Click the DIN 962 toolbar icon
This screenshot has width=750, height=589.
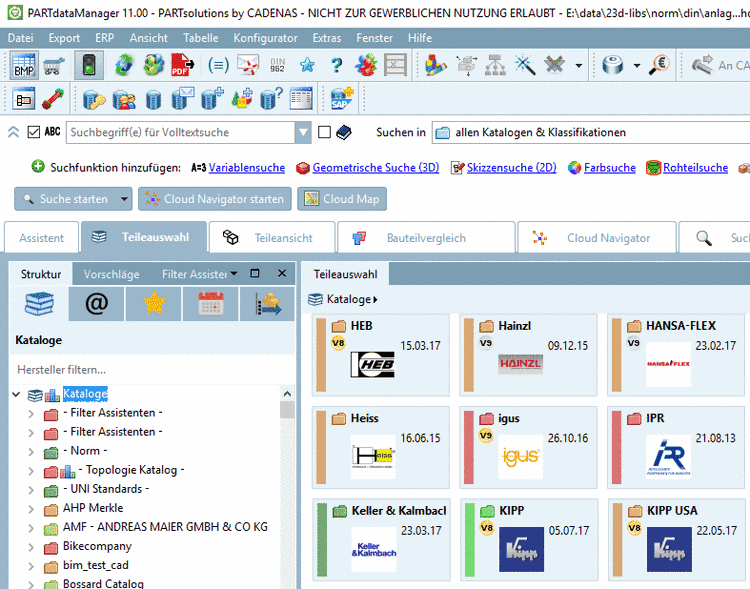[x=277, y=65]
